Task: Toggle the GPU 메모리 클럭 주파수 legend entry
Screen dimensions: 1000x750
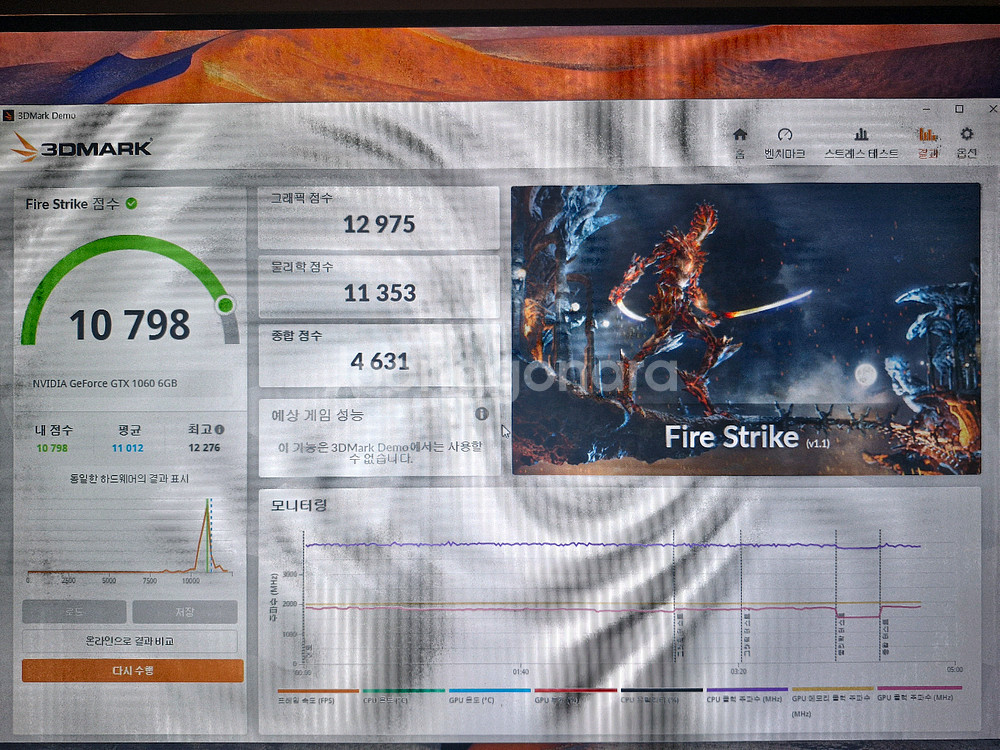Action: (832, 702)
